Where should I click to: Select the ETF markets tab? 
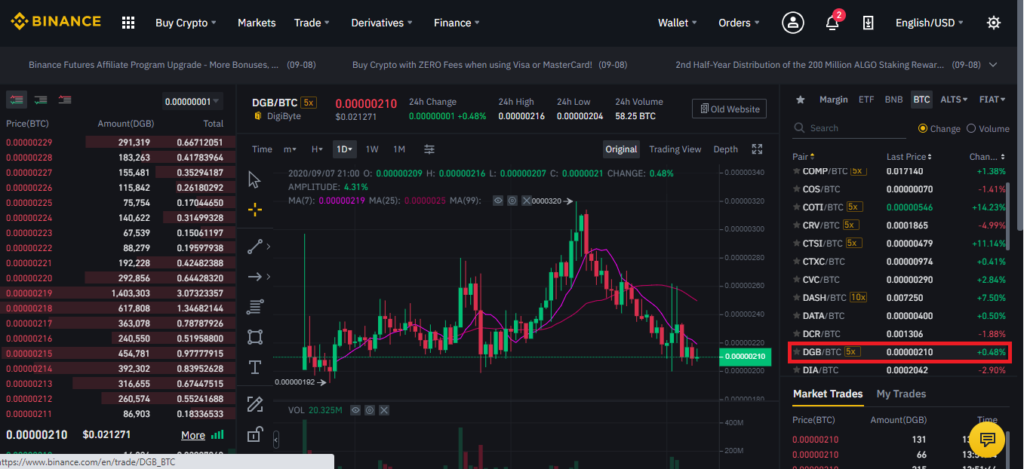(866, 100)
